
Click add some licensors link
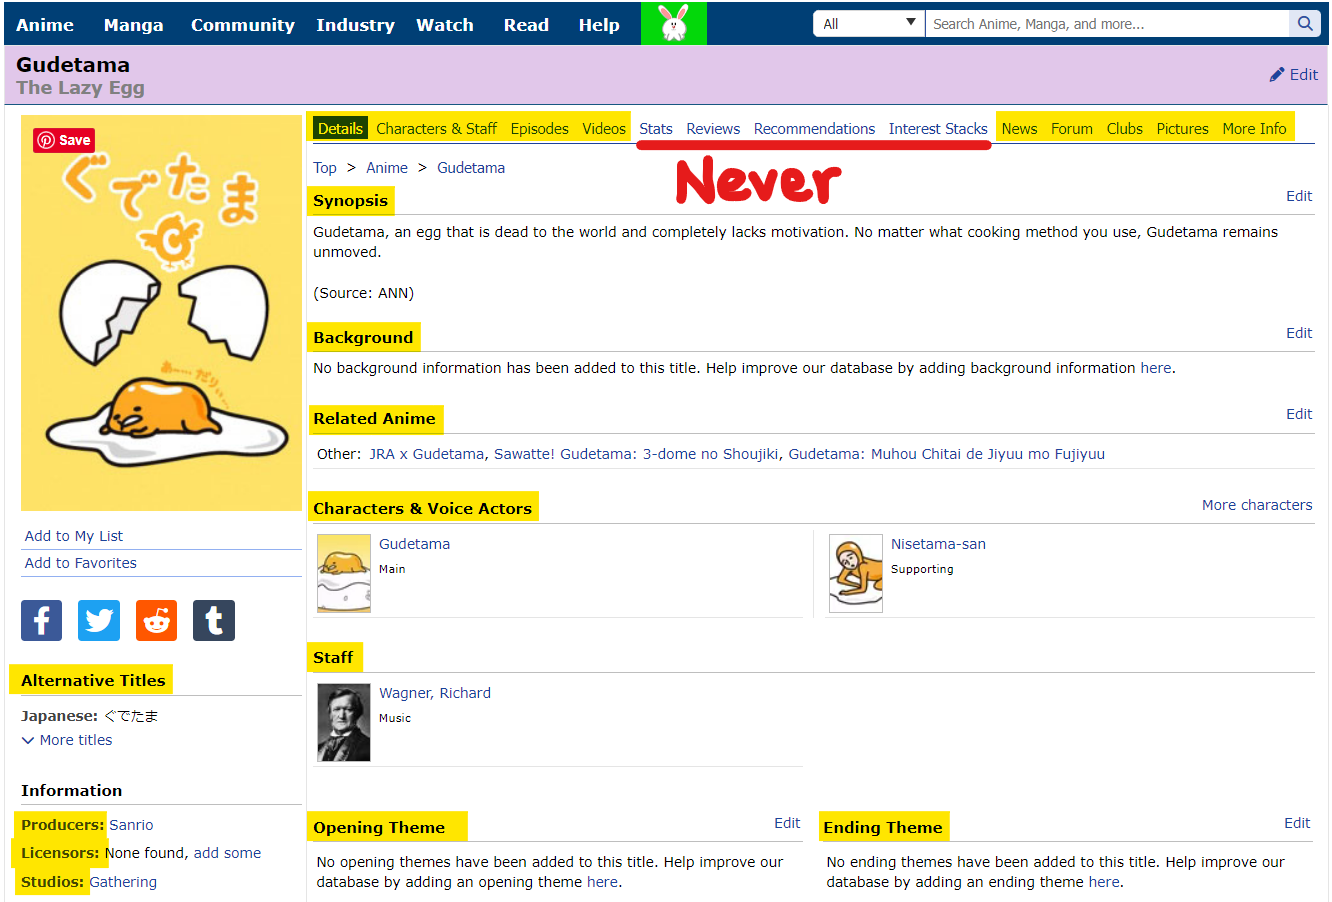227,853
